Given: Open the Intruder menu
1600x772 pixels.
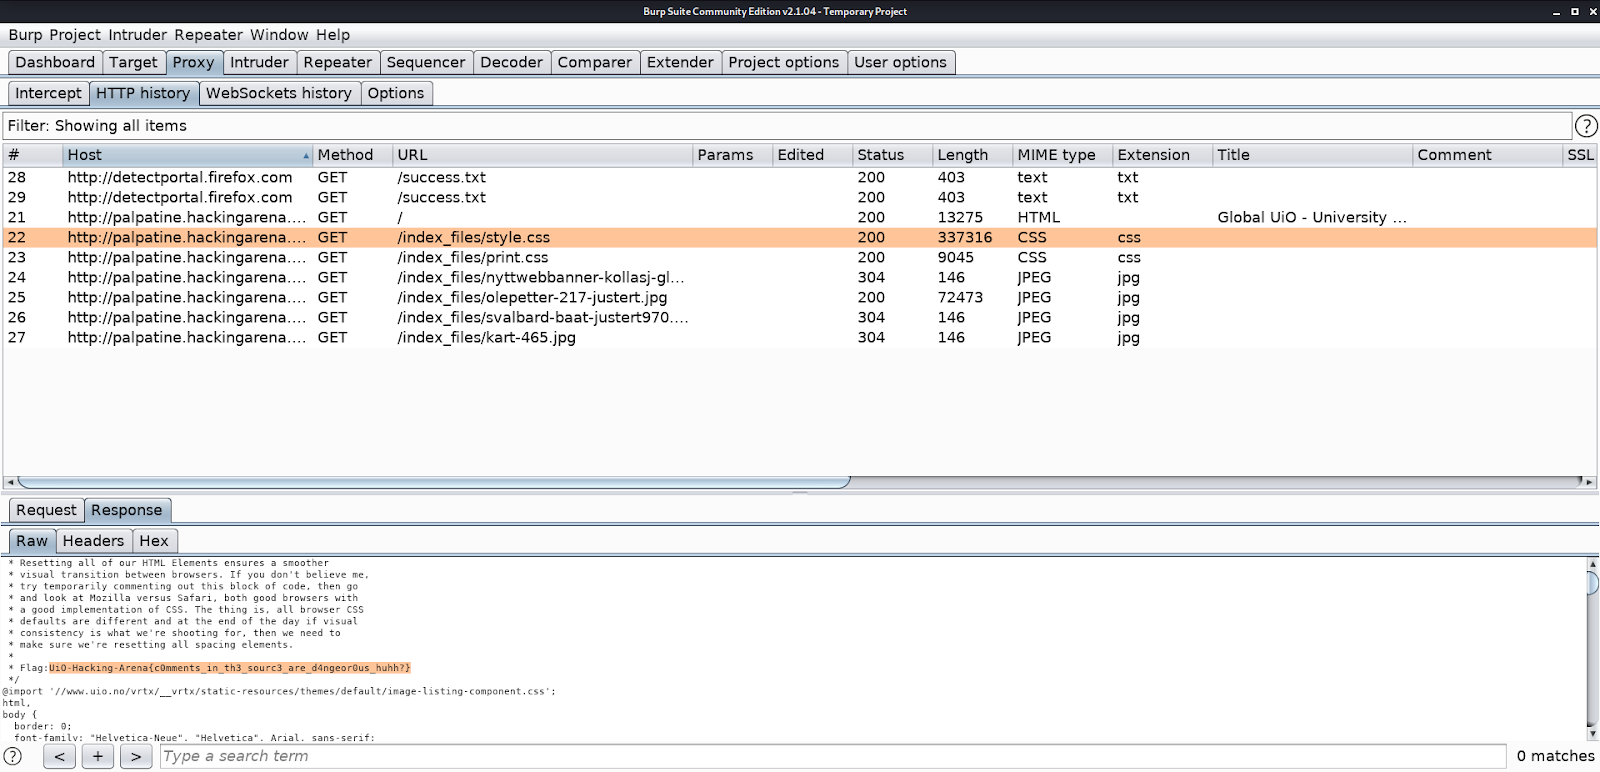Looking at the screenshot, I should coord(139,35).
